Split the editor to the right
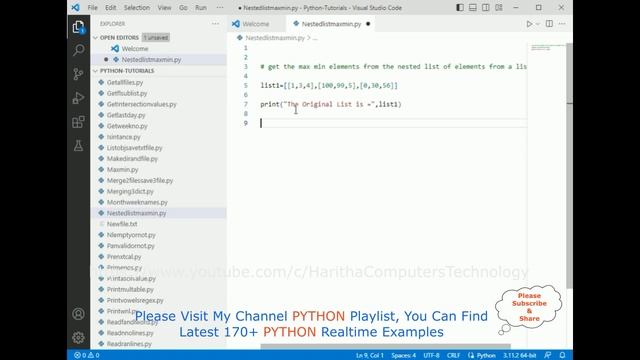 tap(549, 24)
